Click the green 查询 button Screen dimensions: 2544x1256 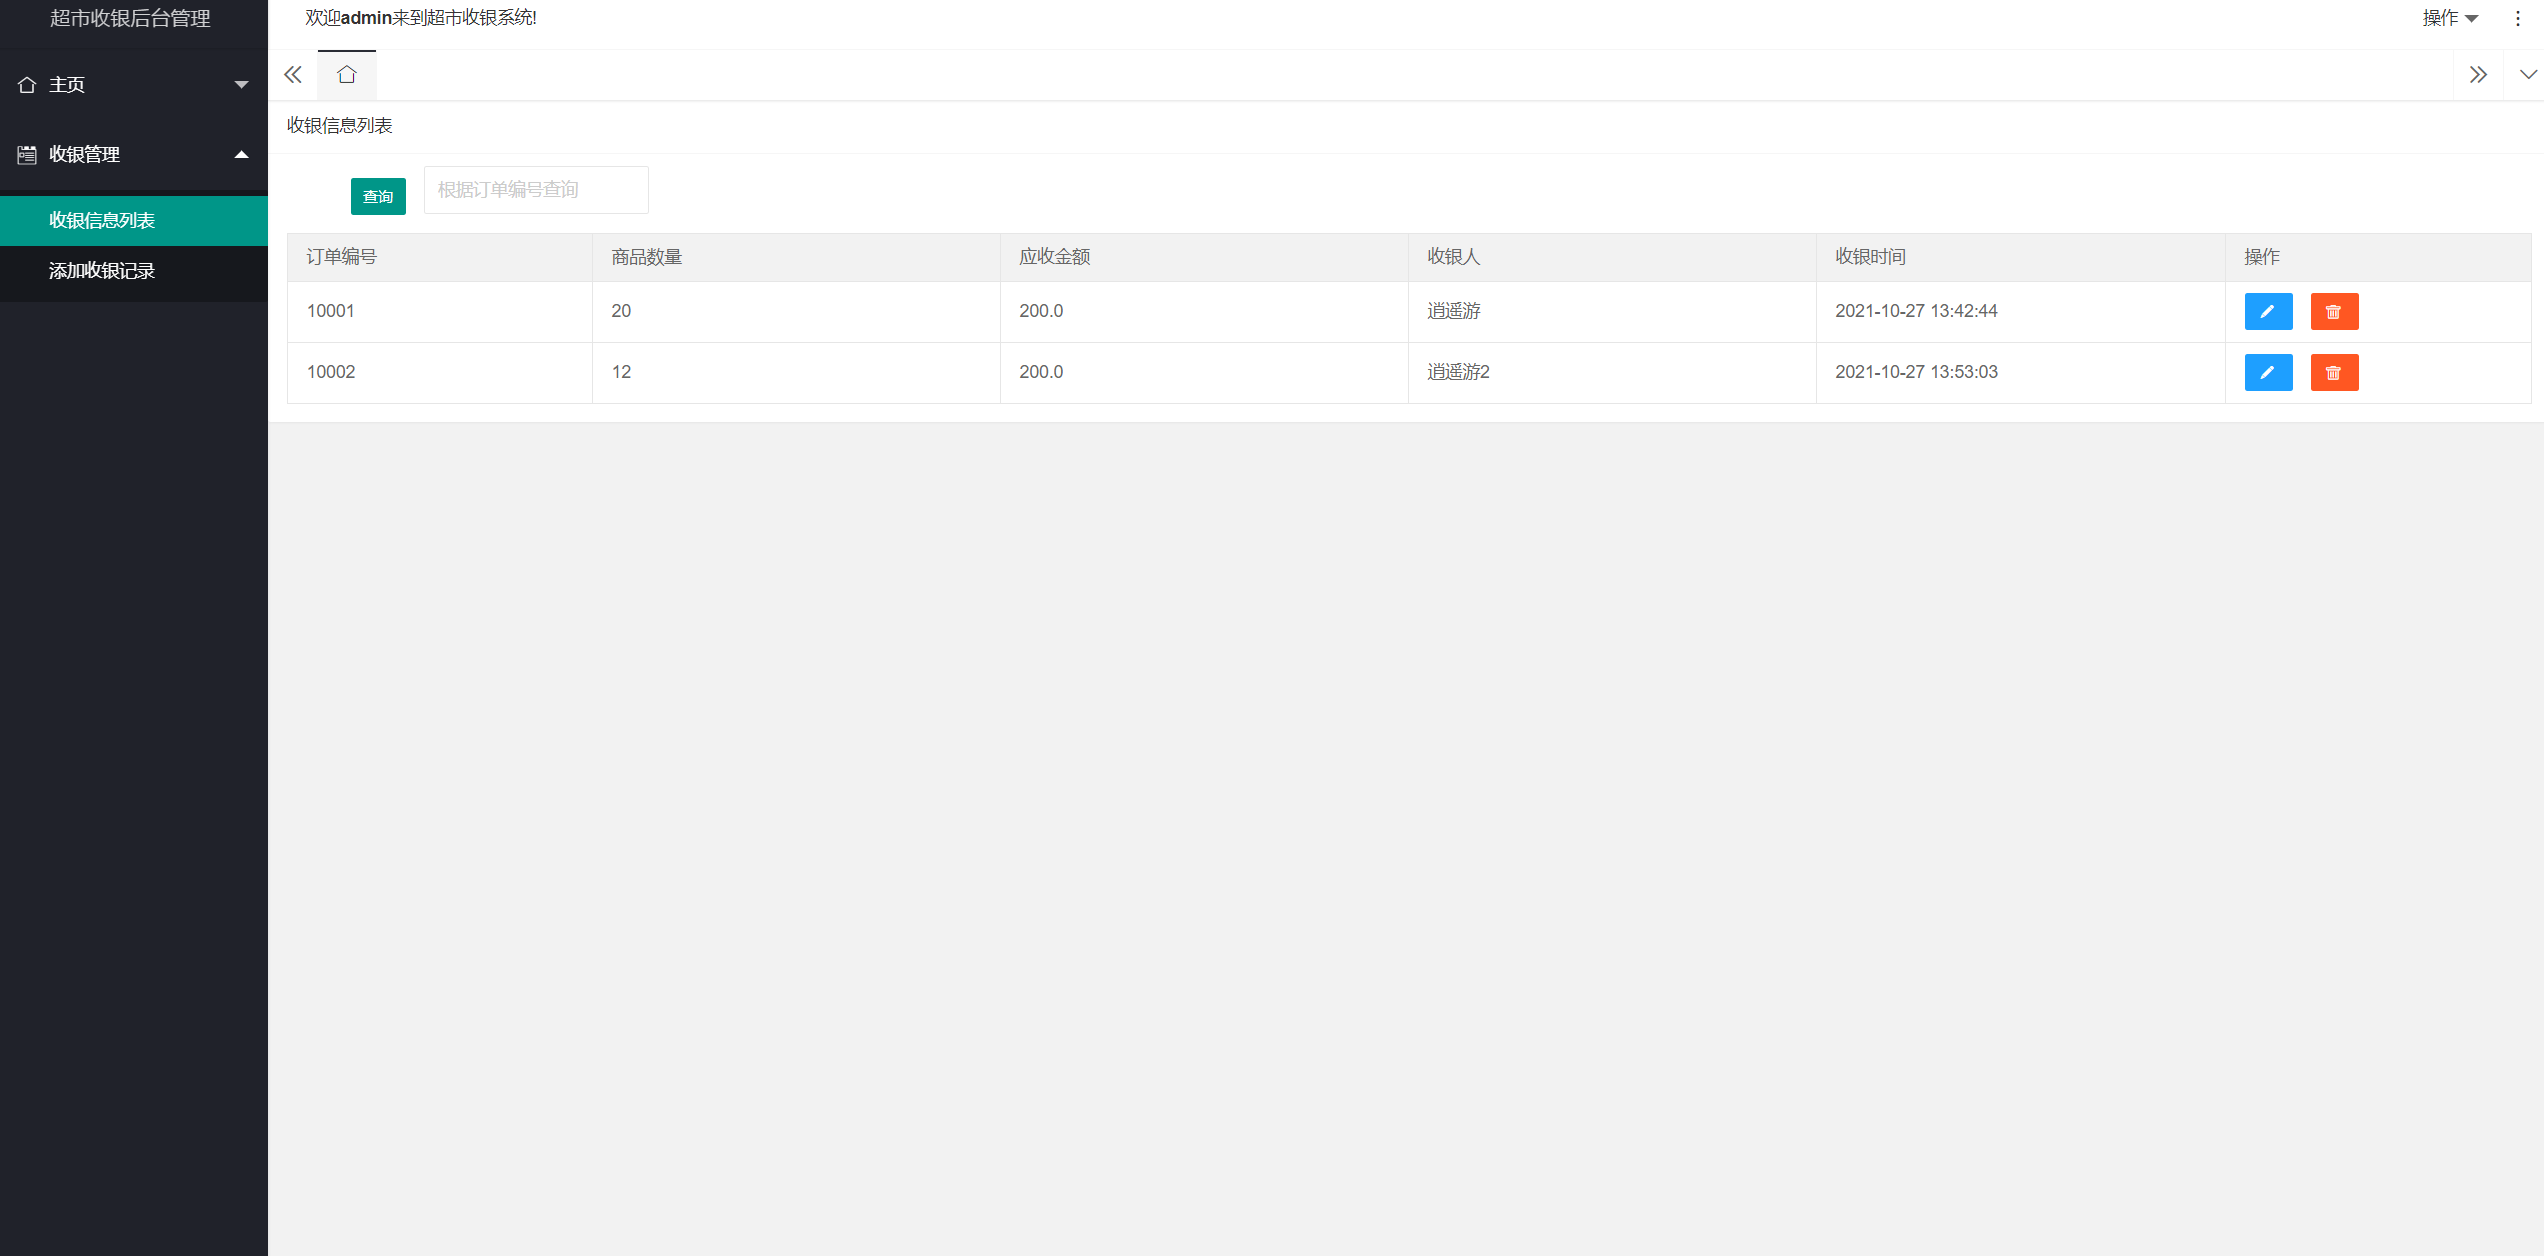[x=378, y=196]
